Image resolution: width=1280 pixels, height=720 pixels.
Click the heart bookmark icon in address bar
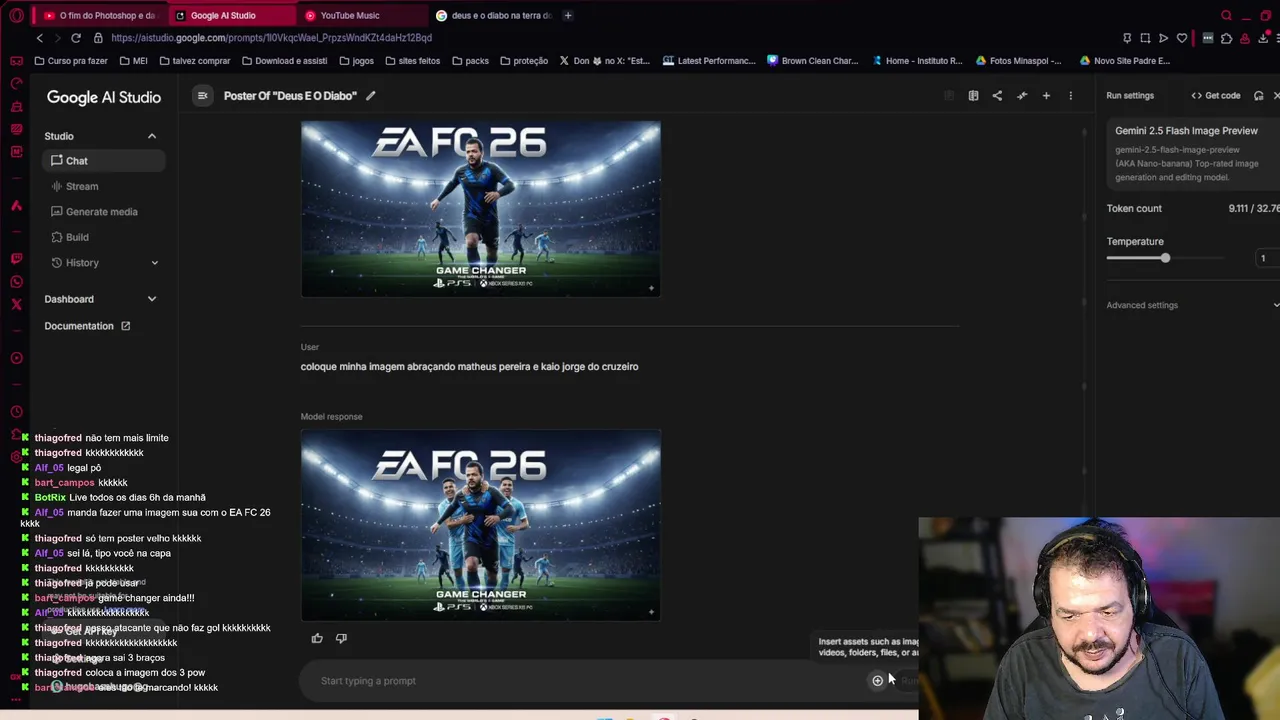[x=1181, y=38]
